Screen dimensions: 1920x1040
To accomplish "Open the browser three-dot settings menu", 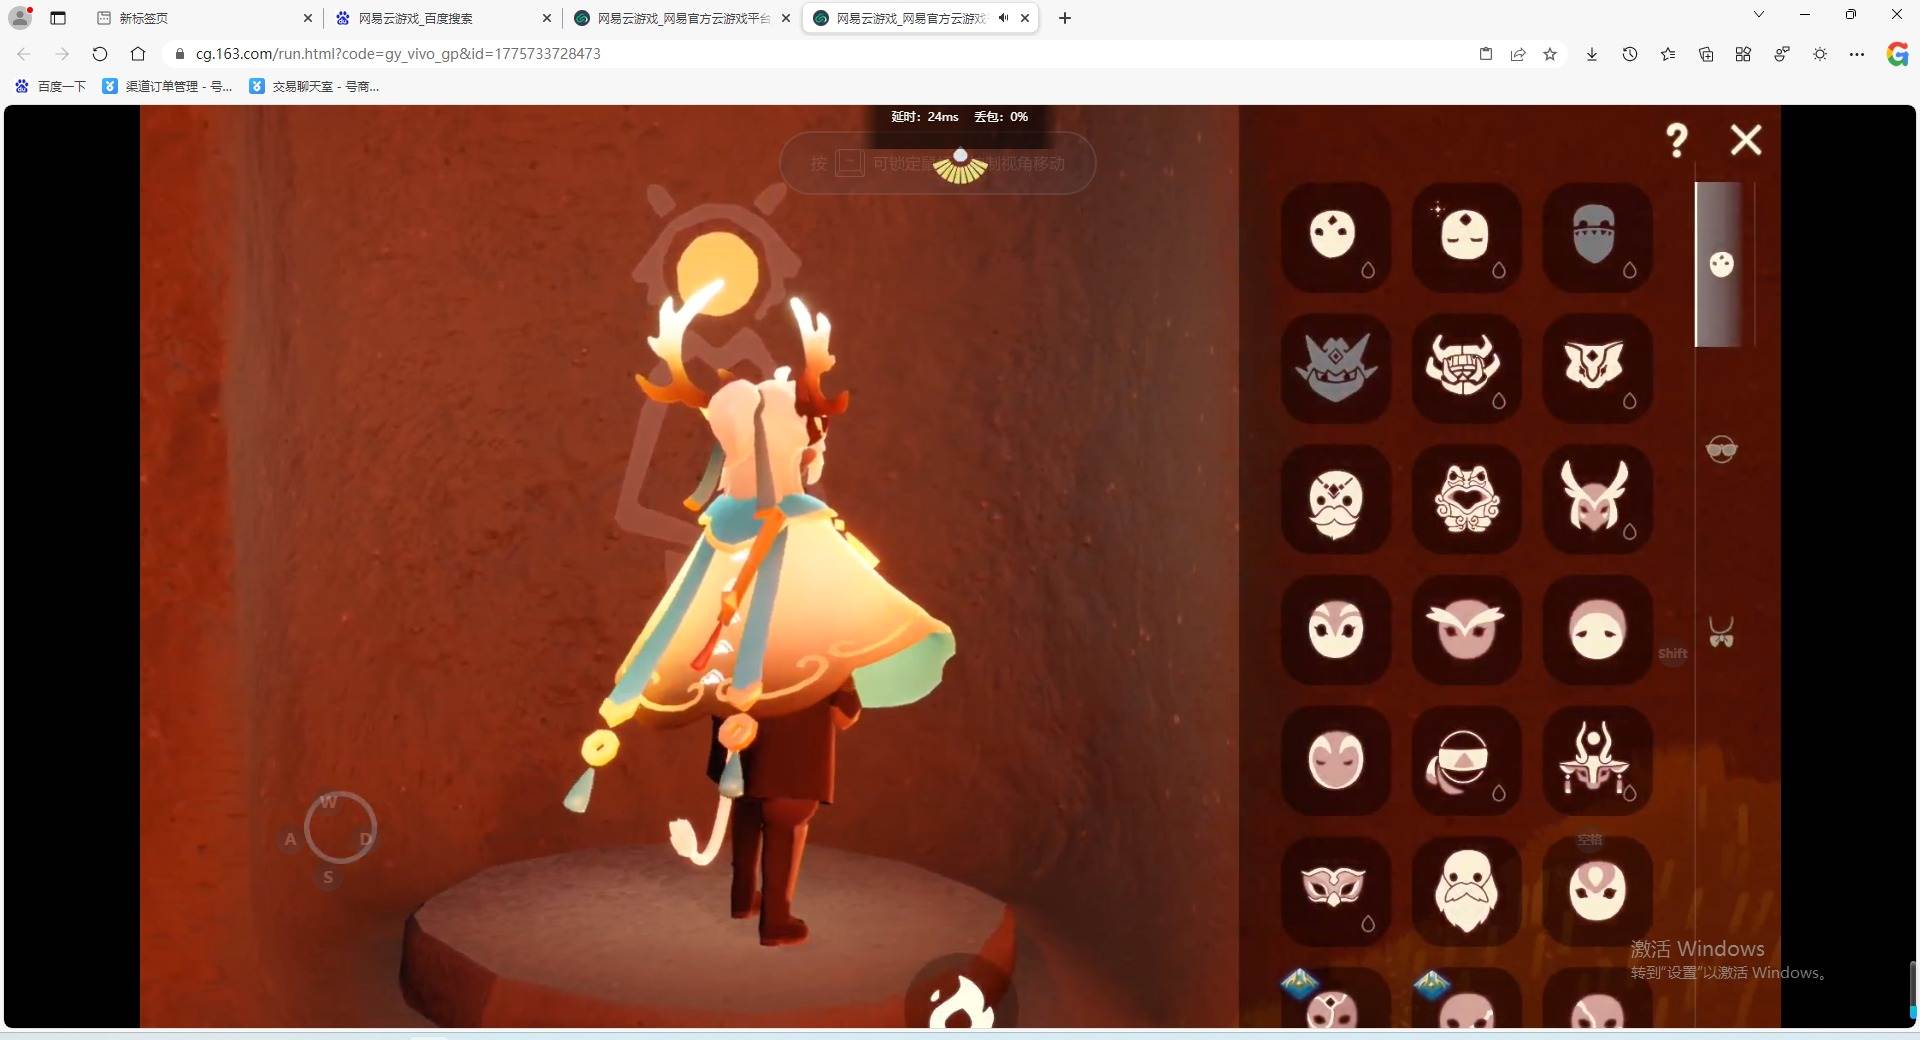I will pyautogui.click(x=1857, y=54).
